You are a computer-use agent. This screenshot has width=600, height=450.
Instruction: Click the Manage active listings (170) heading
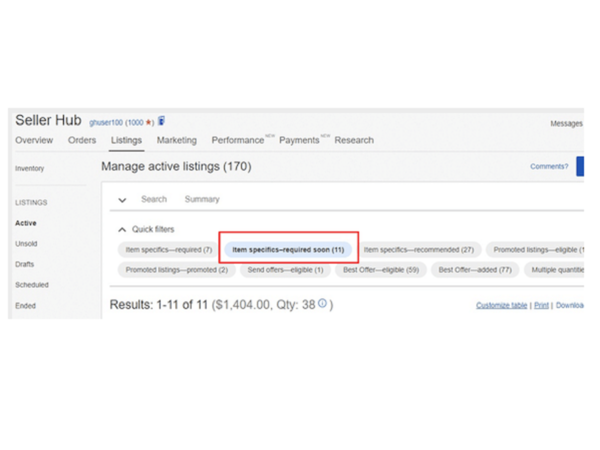(x=176, y=166)
